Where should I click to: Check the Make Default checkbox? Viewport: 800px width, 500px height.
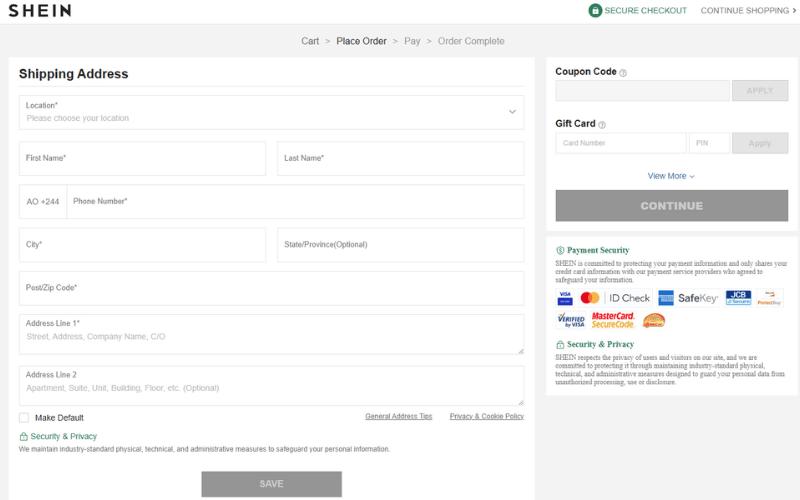point(24,418)
